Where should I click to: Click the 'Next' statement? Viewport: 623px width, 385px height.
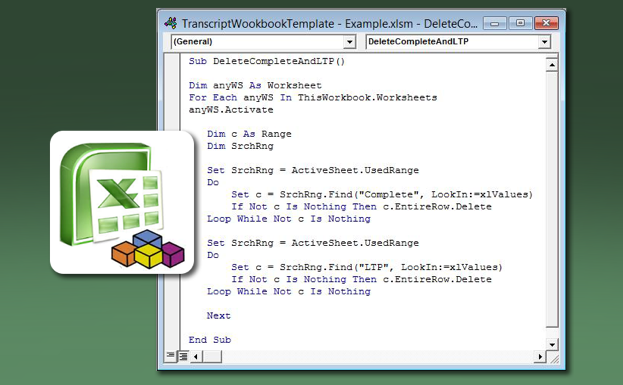219,315
